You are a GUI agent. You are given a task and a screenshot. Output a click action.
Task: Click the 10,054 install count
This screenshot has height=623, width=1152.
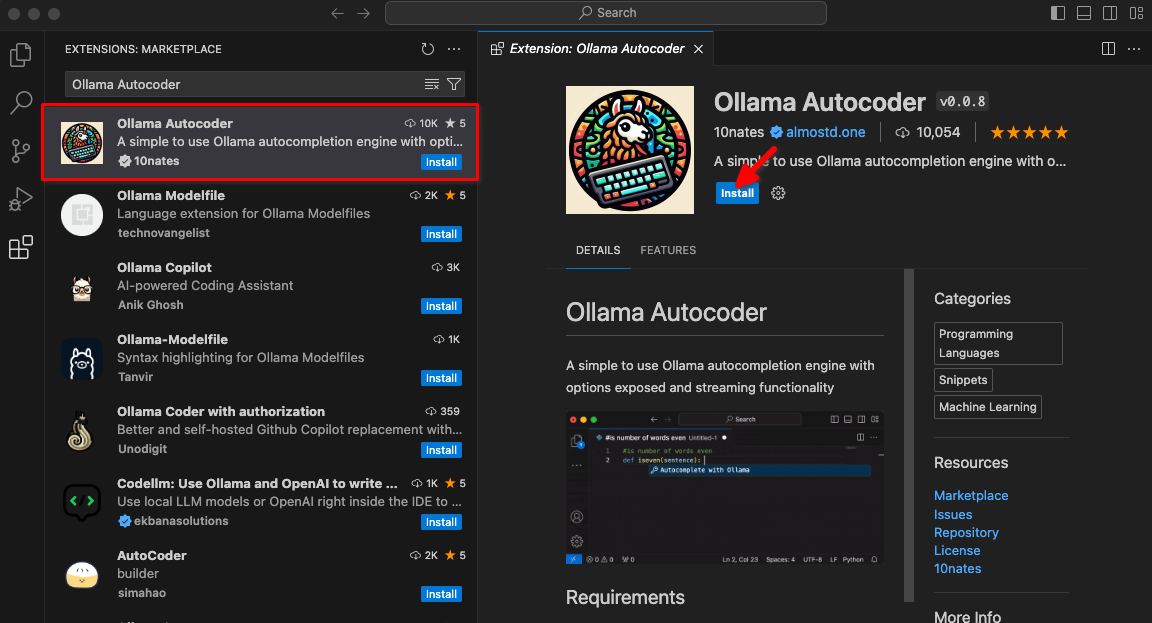coord(928,132)
